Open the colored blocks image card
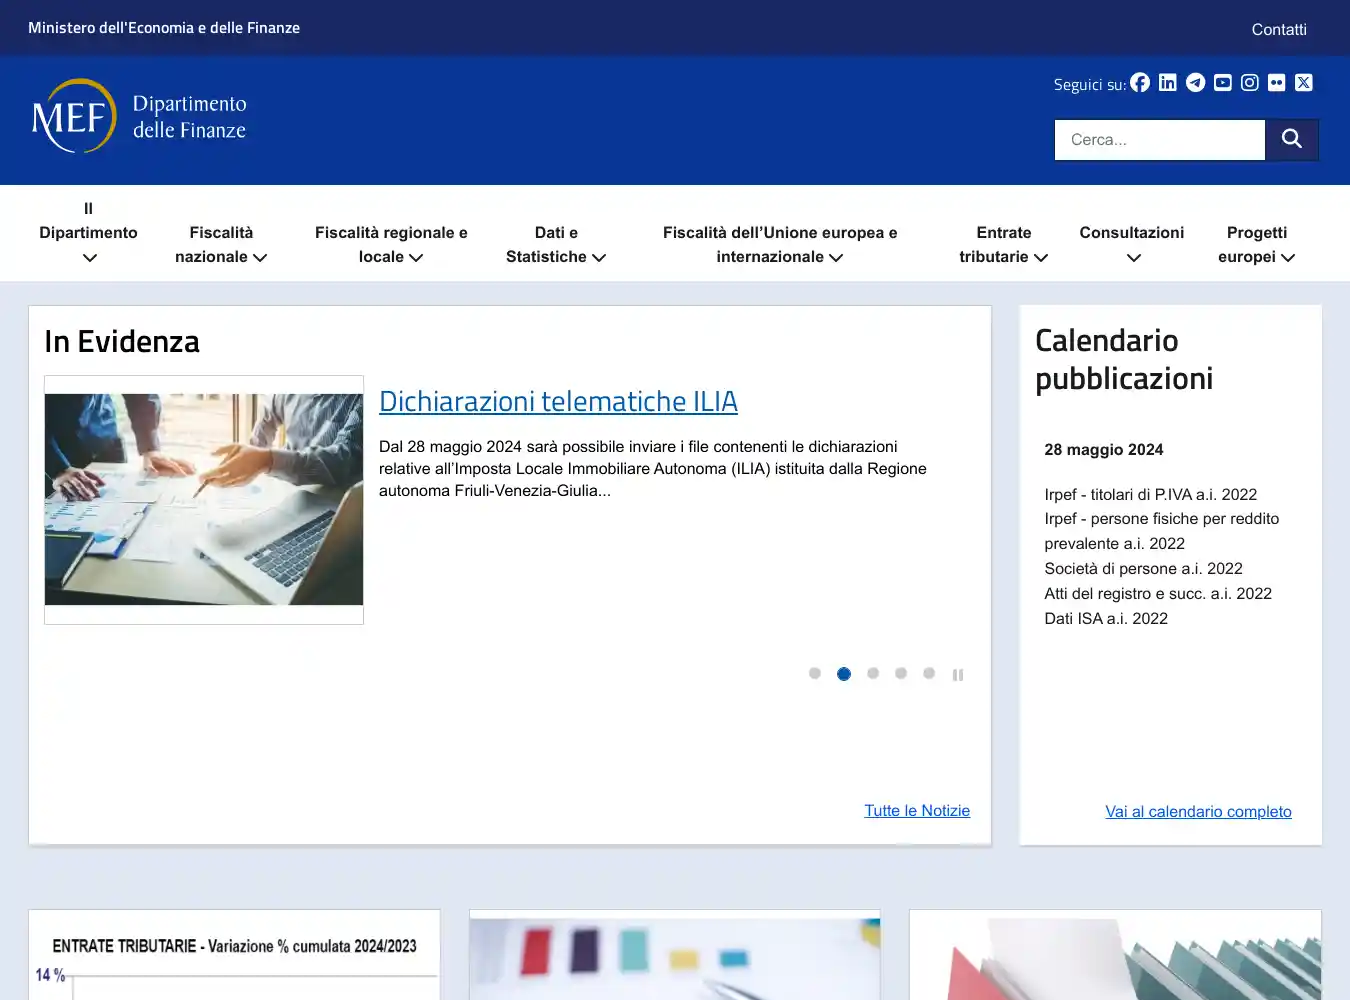 (675, 955)
